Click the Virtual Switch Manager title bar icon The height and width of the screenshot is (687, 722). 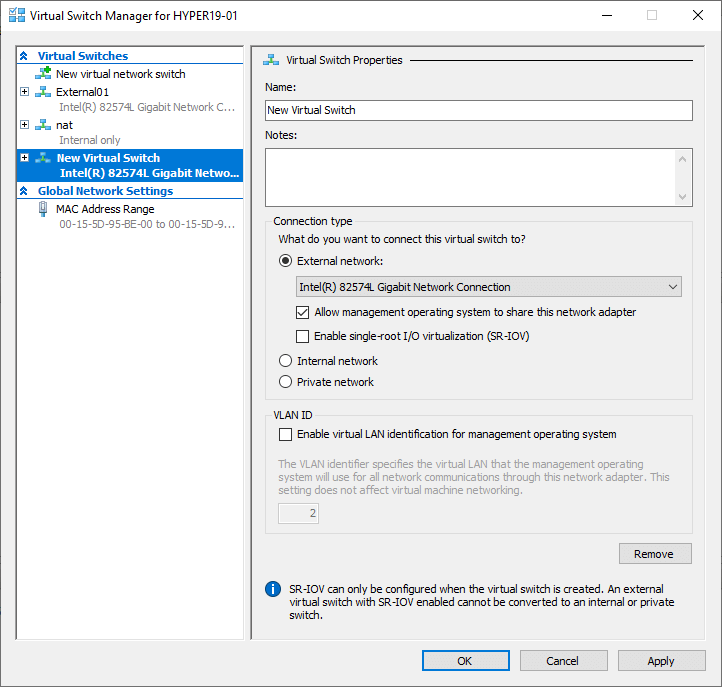(17, 15)
